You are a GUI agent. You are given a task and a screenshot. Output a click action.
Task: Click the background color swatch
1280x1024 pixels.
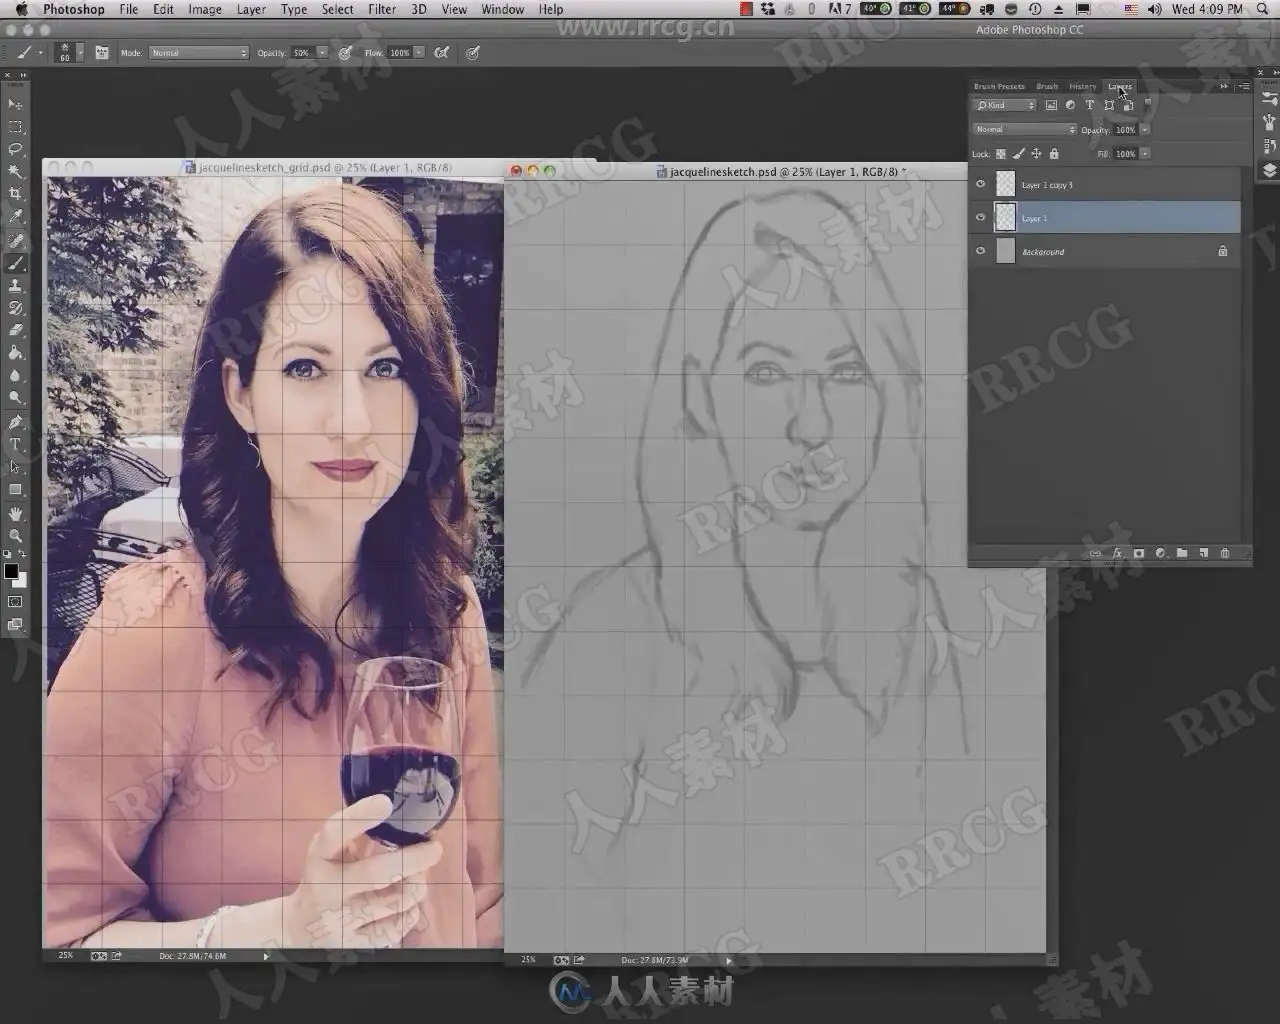coord(21,580)
